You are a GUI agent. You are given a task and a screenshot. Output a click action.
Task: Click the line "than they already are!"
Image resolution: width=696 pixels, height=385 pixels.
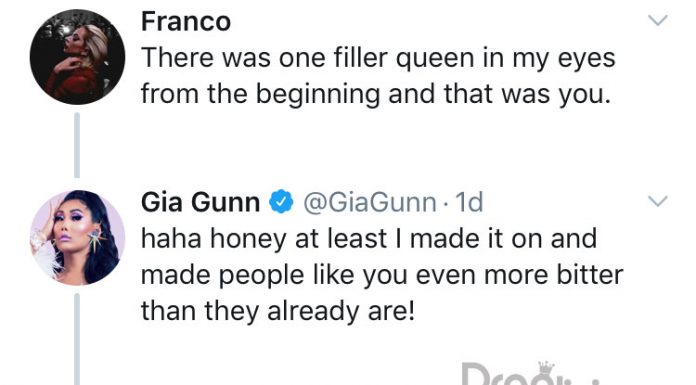(278, 311)
